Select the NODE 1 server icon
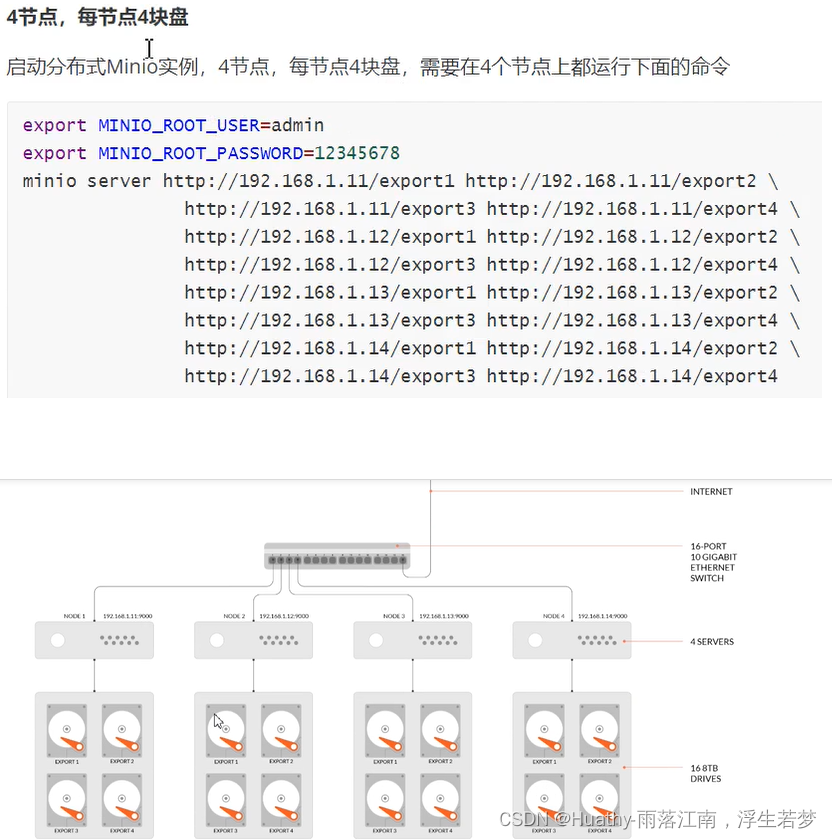Screen dimensions: 832x839 [93, 640]
